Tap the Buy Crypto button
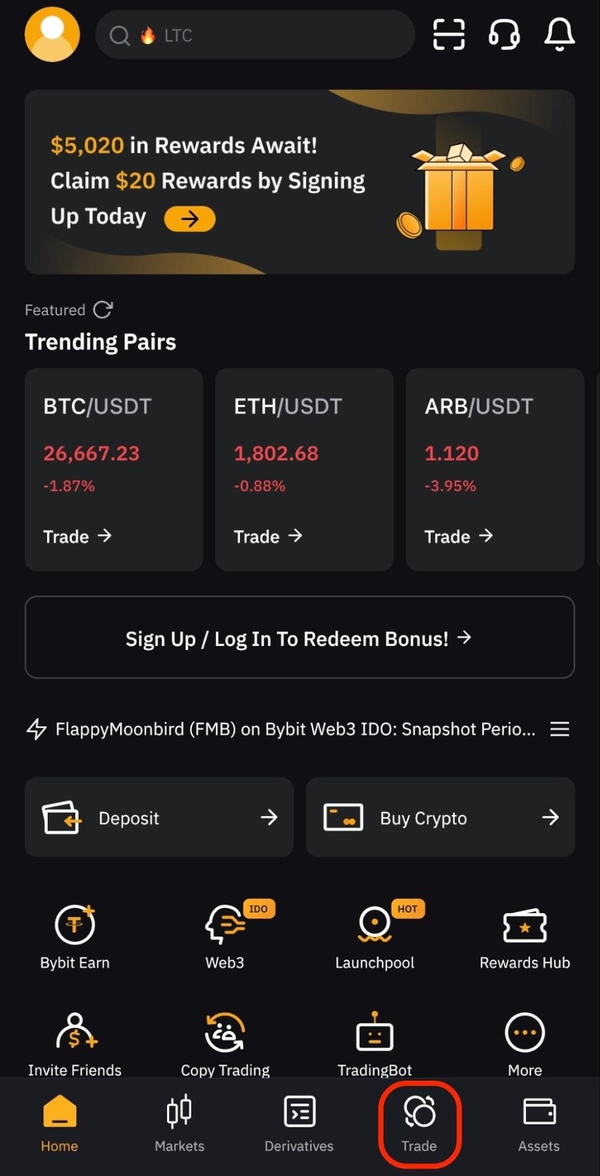 point(440,818)
